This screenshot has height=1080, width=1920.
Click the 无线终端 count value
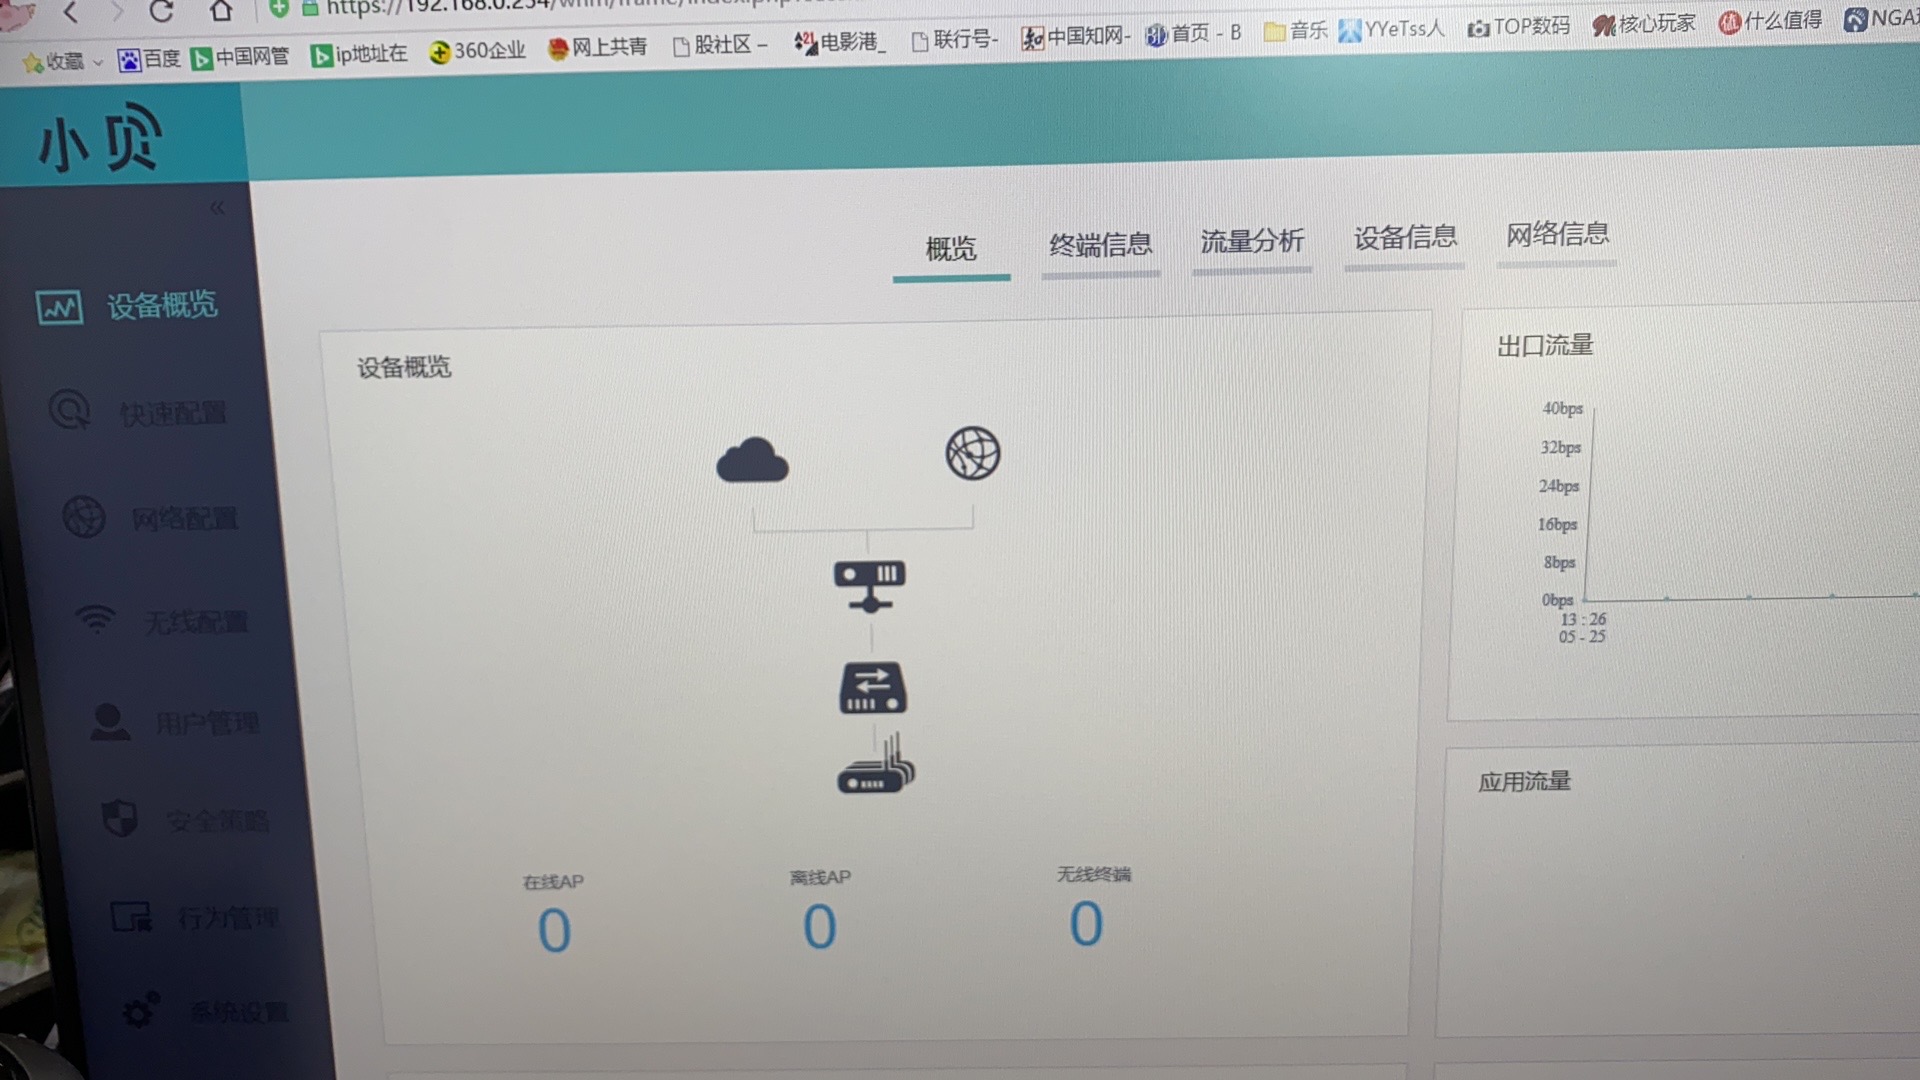click(1086, 924)
